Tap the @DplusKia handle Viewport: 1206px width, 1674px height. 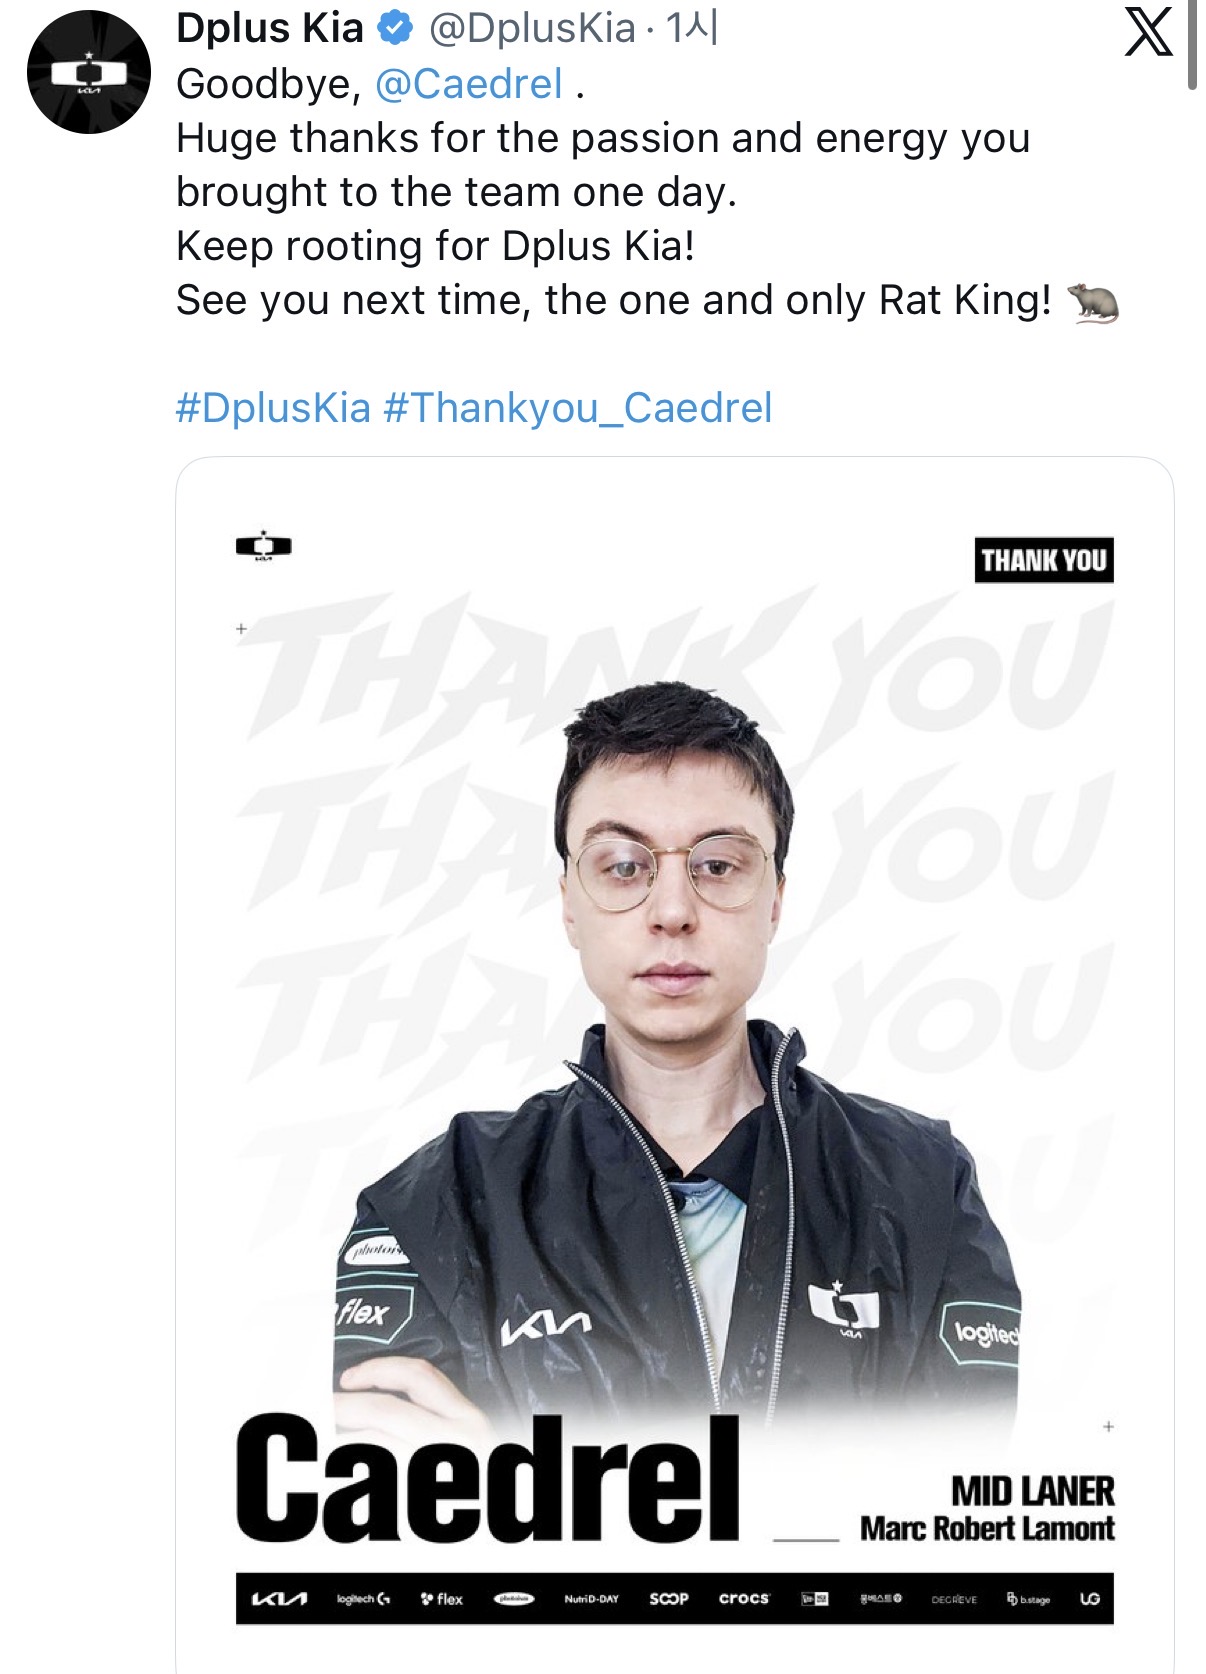532,29
